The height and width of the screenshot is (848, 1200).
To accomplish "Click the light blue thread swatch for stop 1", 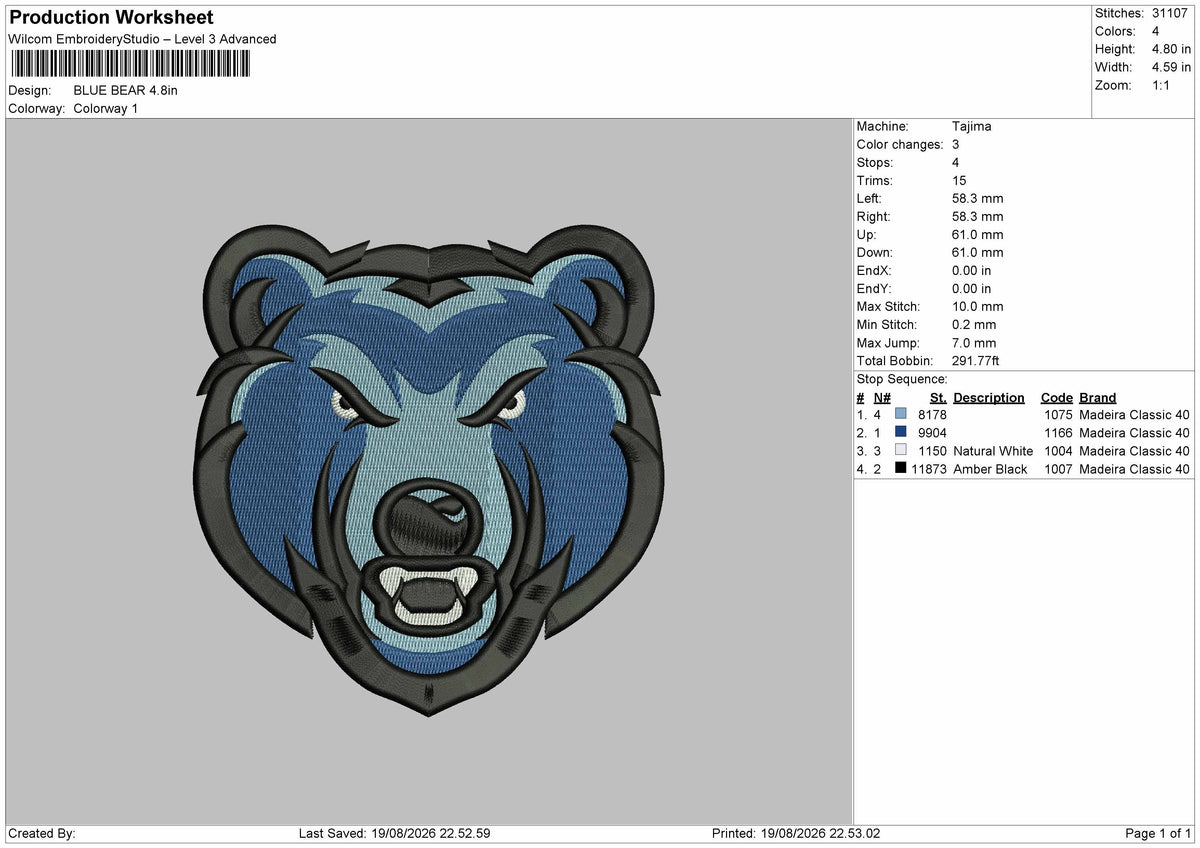I will point(901,414).
